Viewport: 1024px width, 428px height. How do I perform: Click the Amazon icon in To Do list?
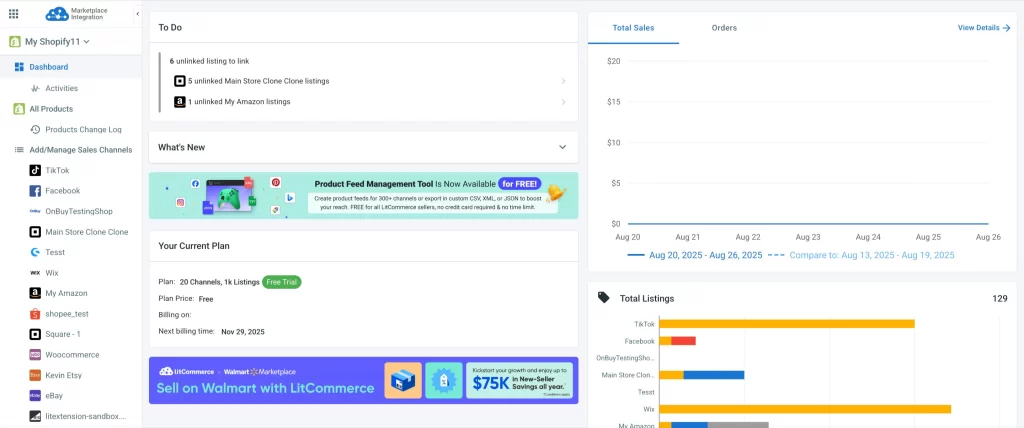180,102
